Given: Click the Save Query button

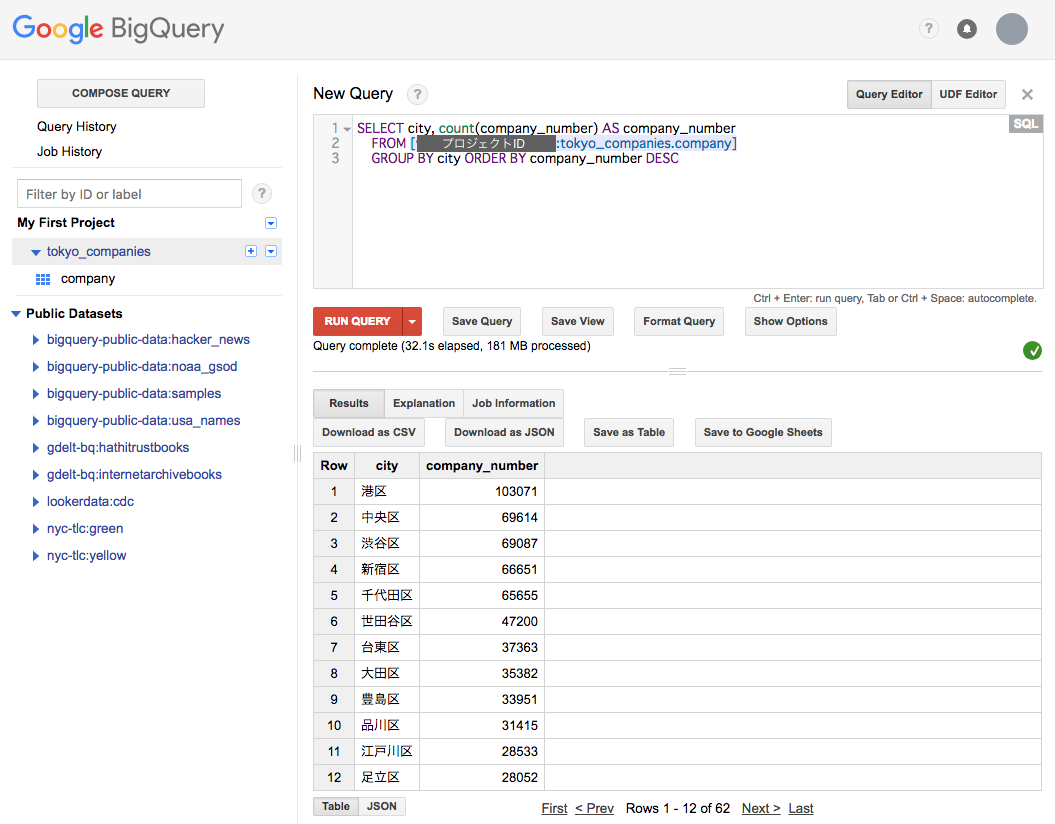Looking at the screenshot, I should [x=482, y=322].
